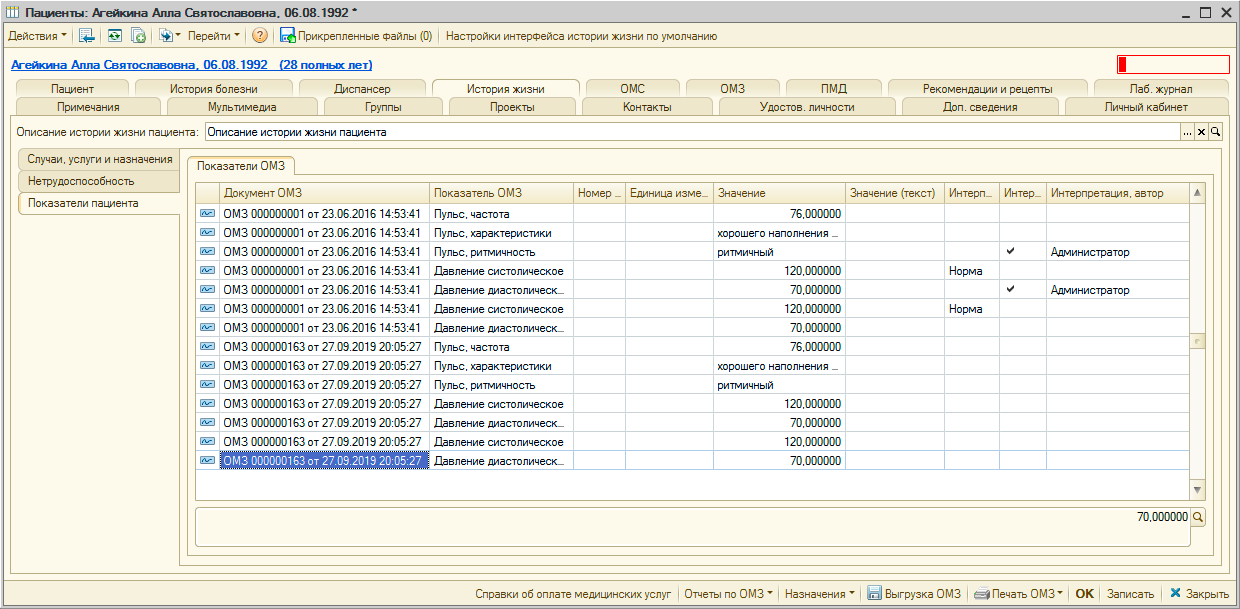Image resolution: width=1240 pixels, height=609 pixels.
Task: Switch to the Лаб. журнал tab
Action: [1160, 89]
